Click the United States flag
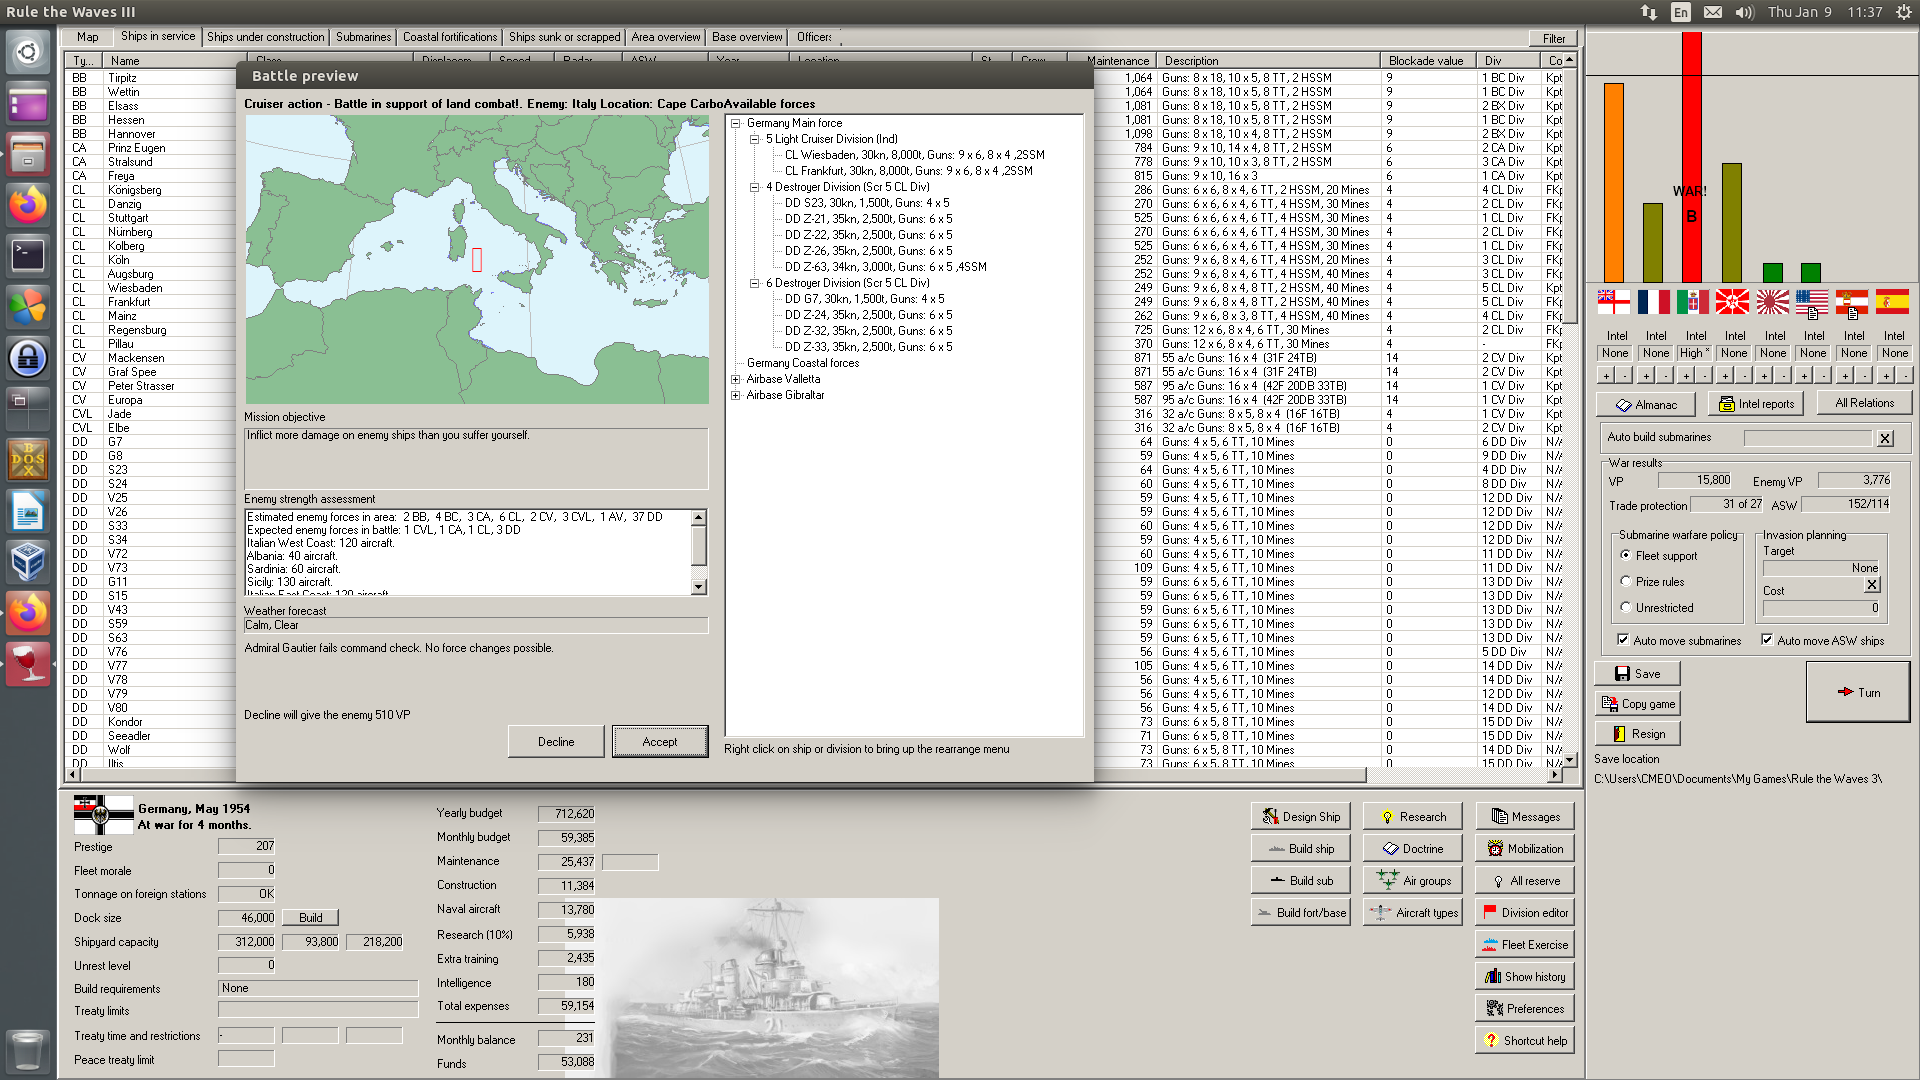 (1811, 301)
